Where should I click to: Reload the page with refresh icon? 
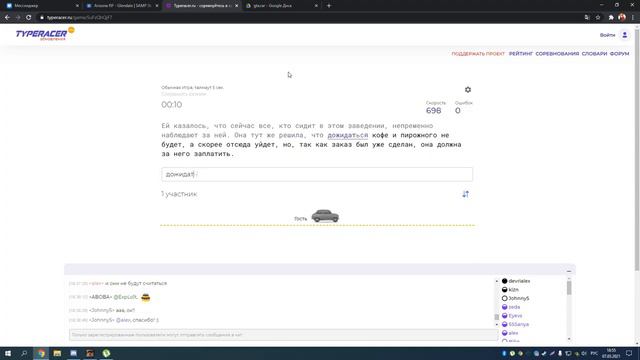tap(29, 18)
